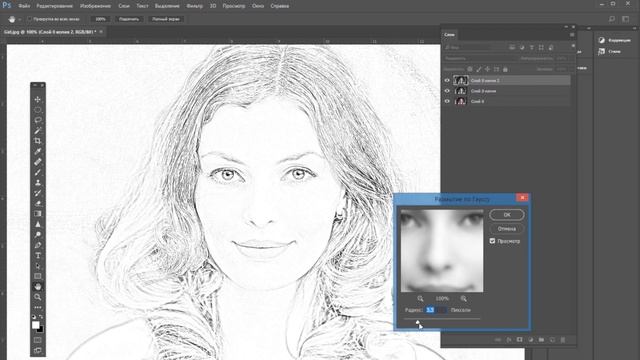Toggle type layer filter icon
Image resolution: width=640 pixels, height=360 pixels.
click(531, 47)
